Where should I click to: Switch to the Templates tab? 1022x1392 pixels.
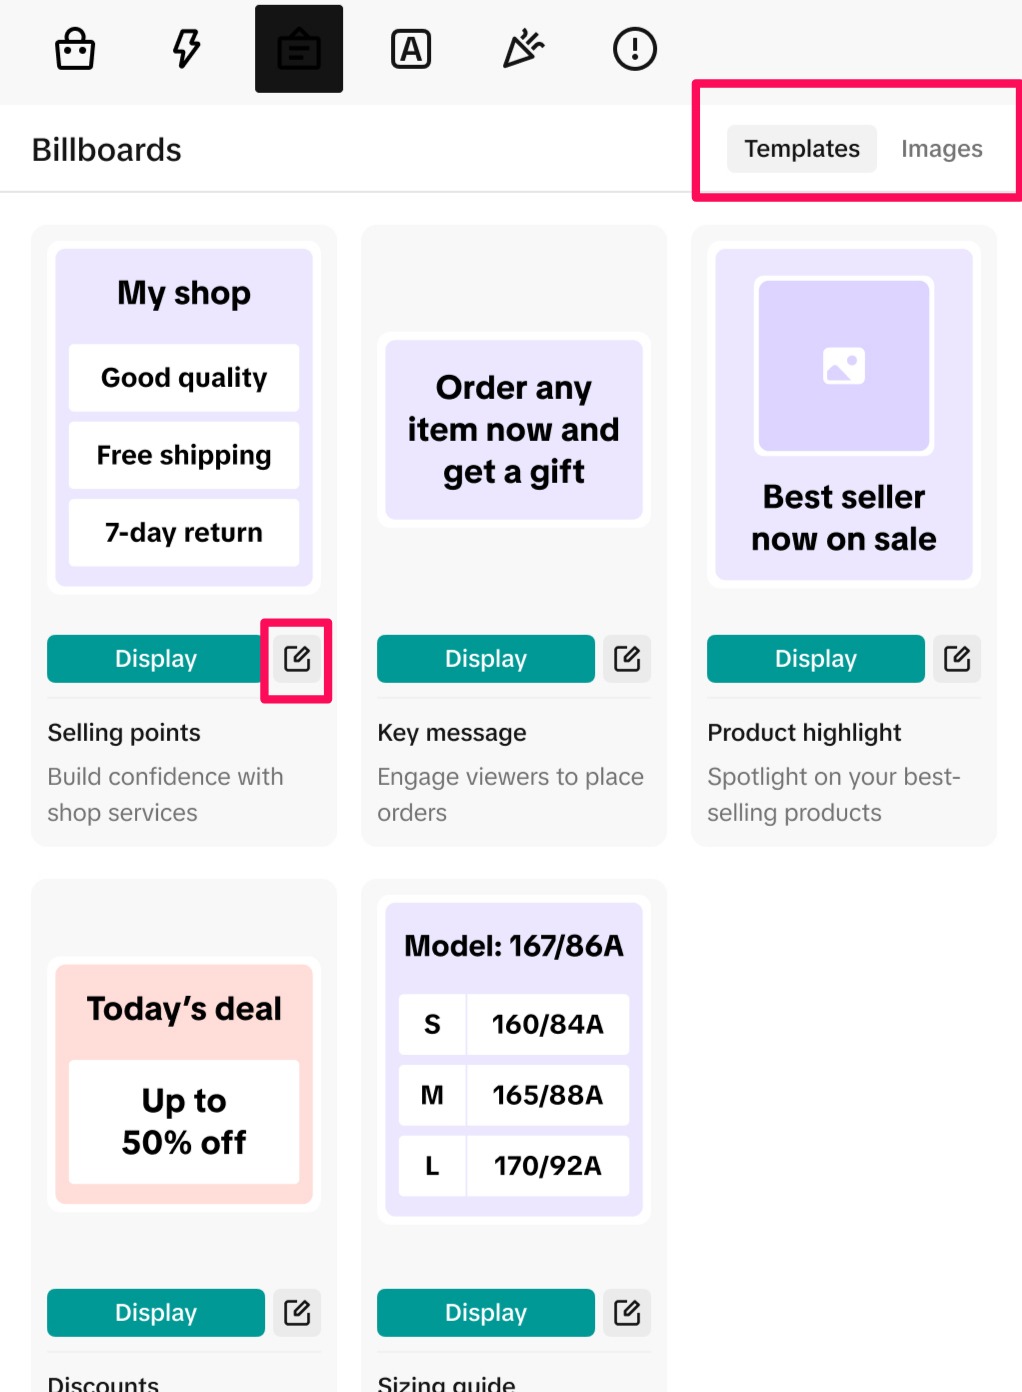tap(802, 149)
